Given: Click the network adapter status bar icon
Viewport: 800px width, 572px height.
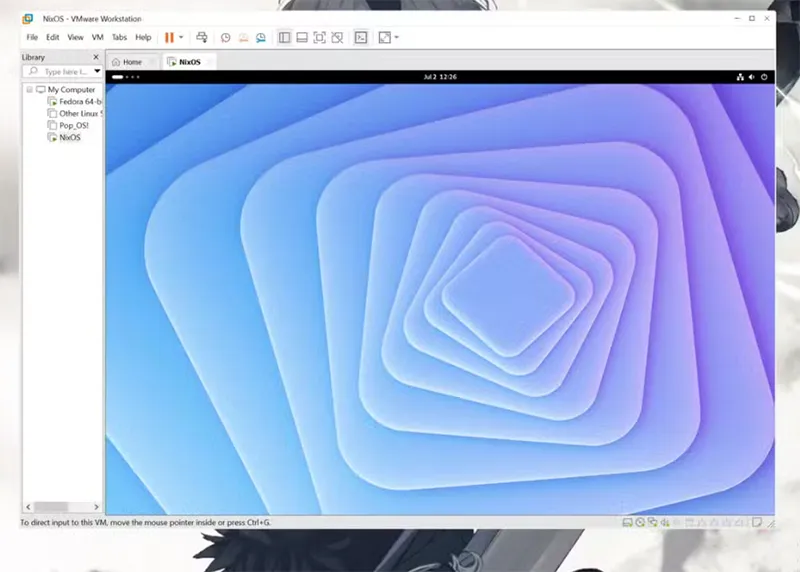Looking at the screenshot, I should pyautogui.click(x=653, y=523).
